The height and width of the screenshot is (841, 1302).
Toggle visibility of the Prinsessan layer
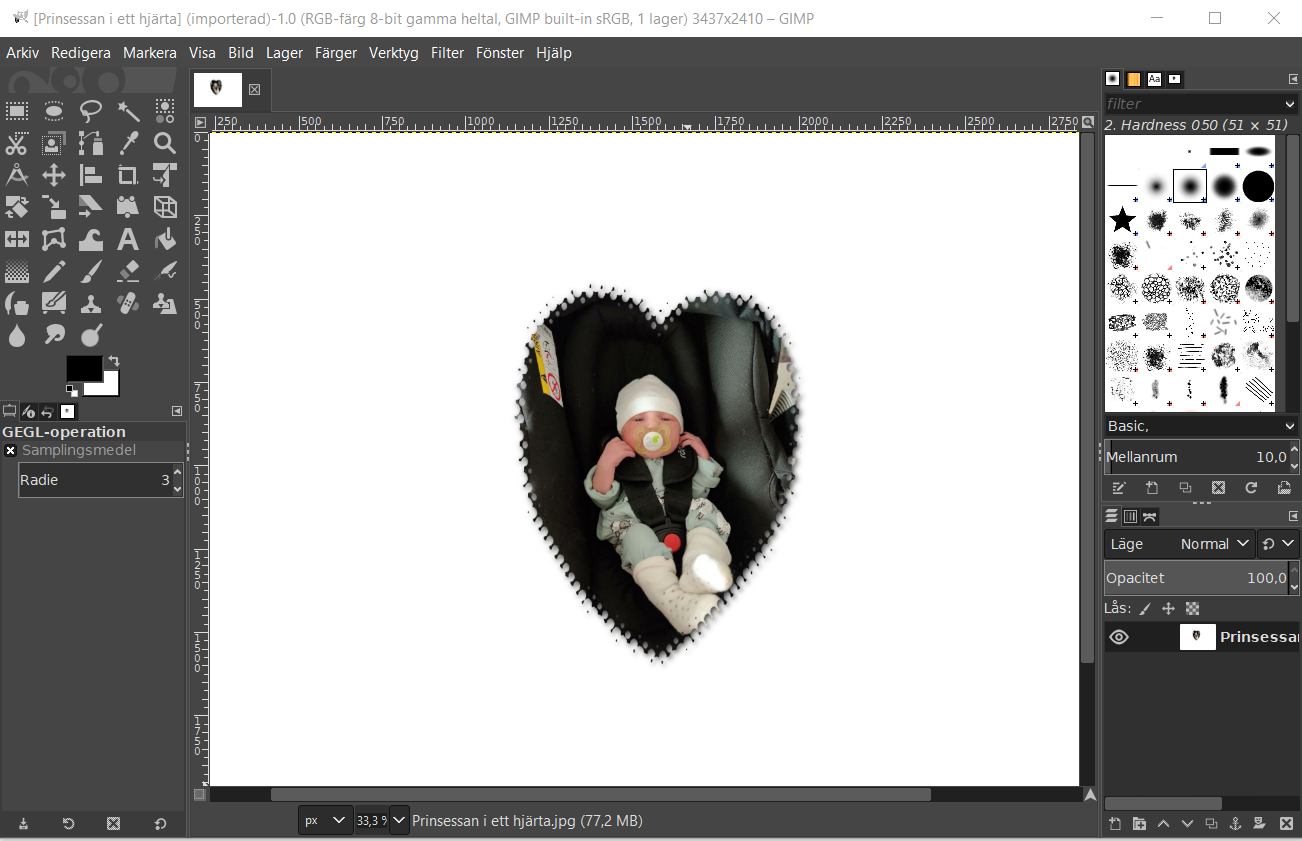tap(1119, 637)
